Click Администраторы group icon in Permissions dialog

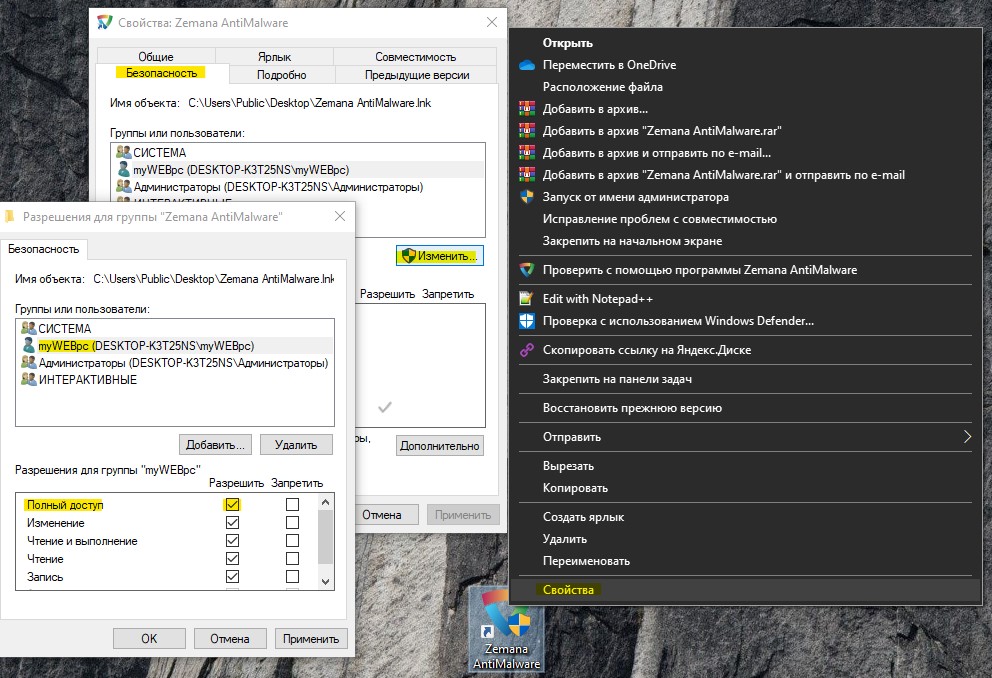point(28,362)
